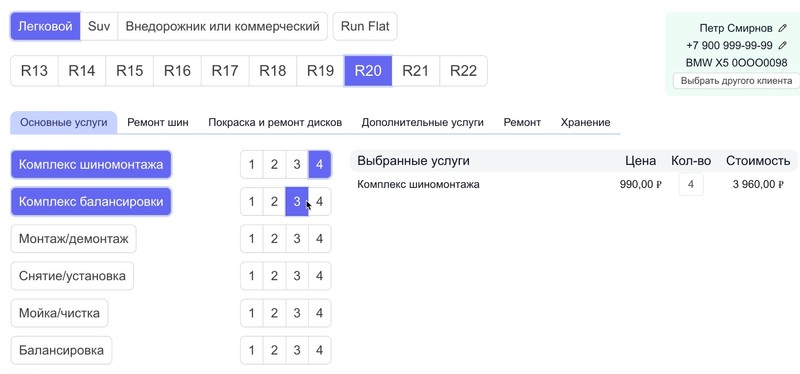Switch to Дополнительные услуги tab

pyautogui.click(x=422, y=122)
